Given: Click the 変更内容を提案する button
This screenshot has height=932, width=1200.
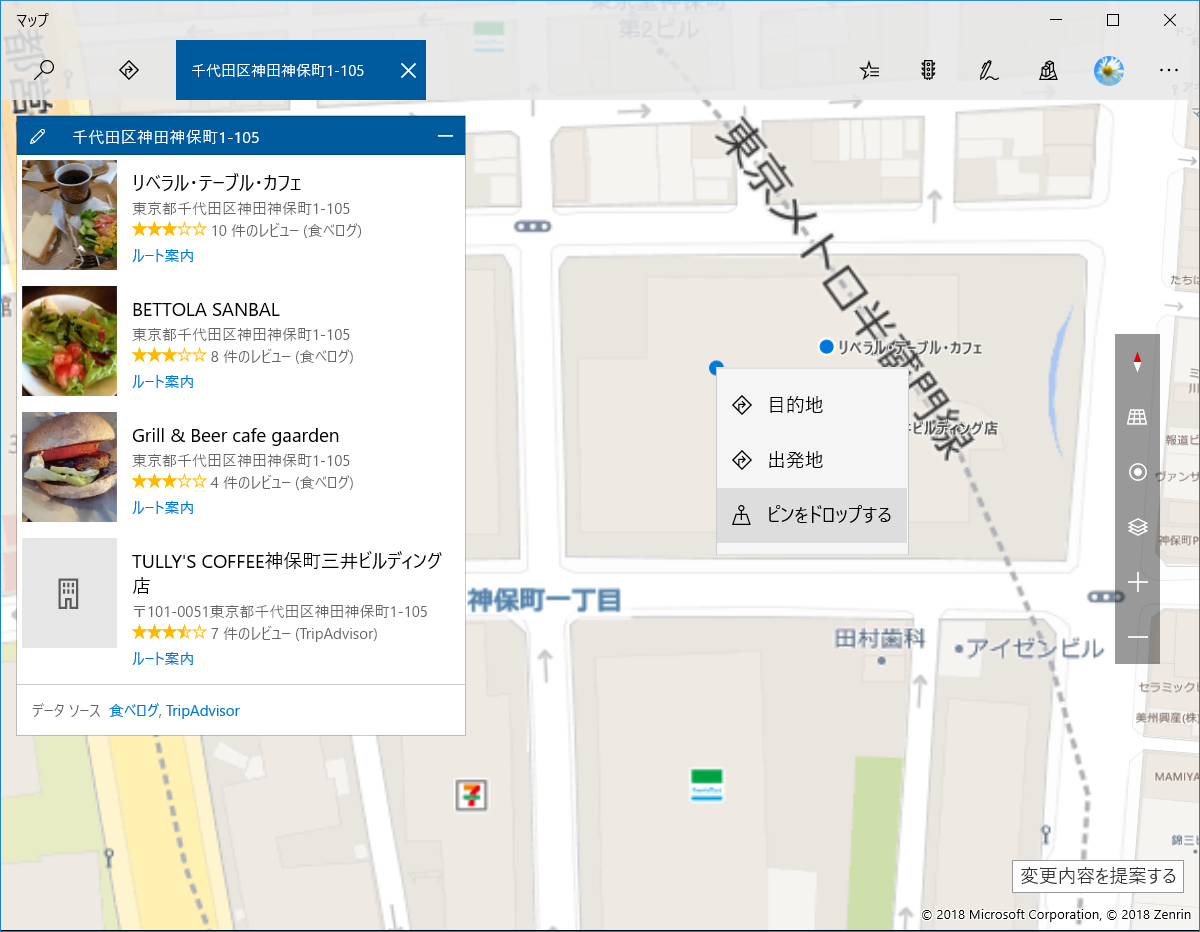Looking at the screenshot, I should coord(1097,876).
